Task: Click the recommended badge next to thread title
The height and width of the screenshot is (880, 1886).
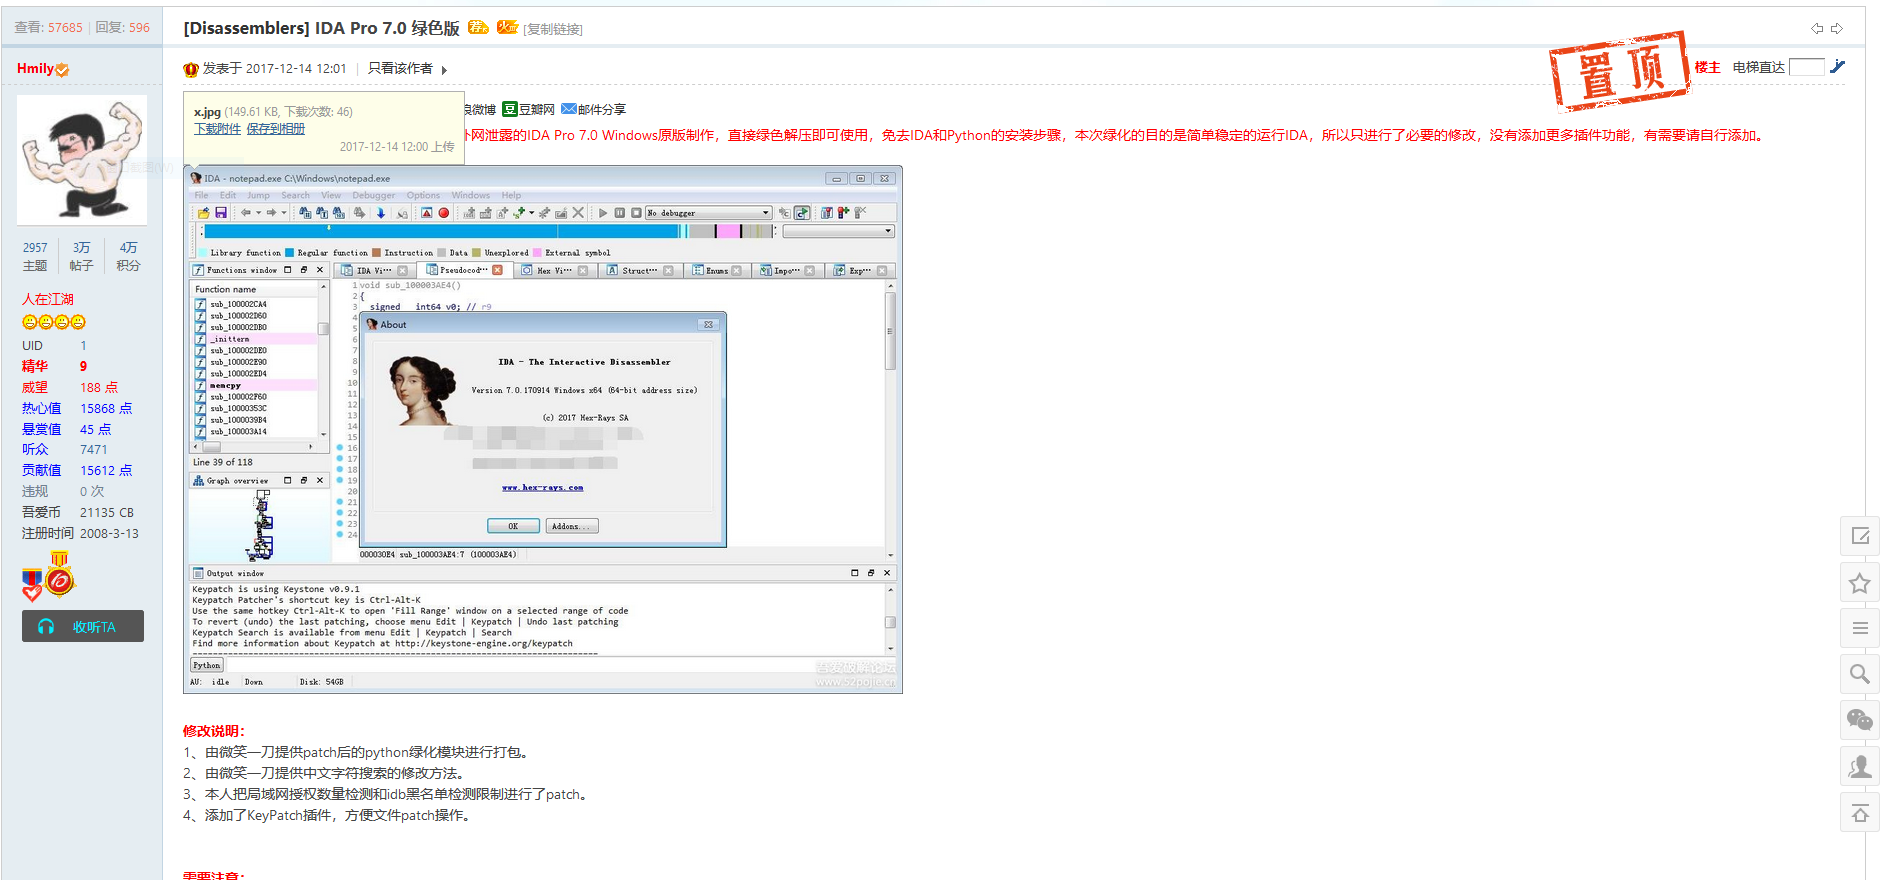Action: click(478, 27)
